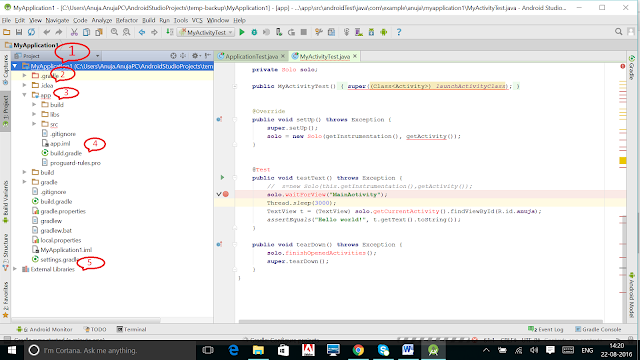Image resolution: width=640 pixels, height=360 pixels.
Task: Expand the libs folder
Action: point(34,114)
